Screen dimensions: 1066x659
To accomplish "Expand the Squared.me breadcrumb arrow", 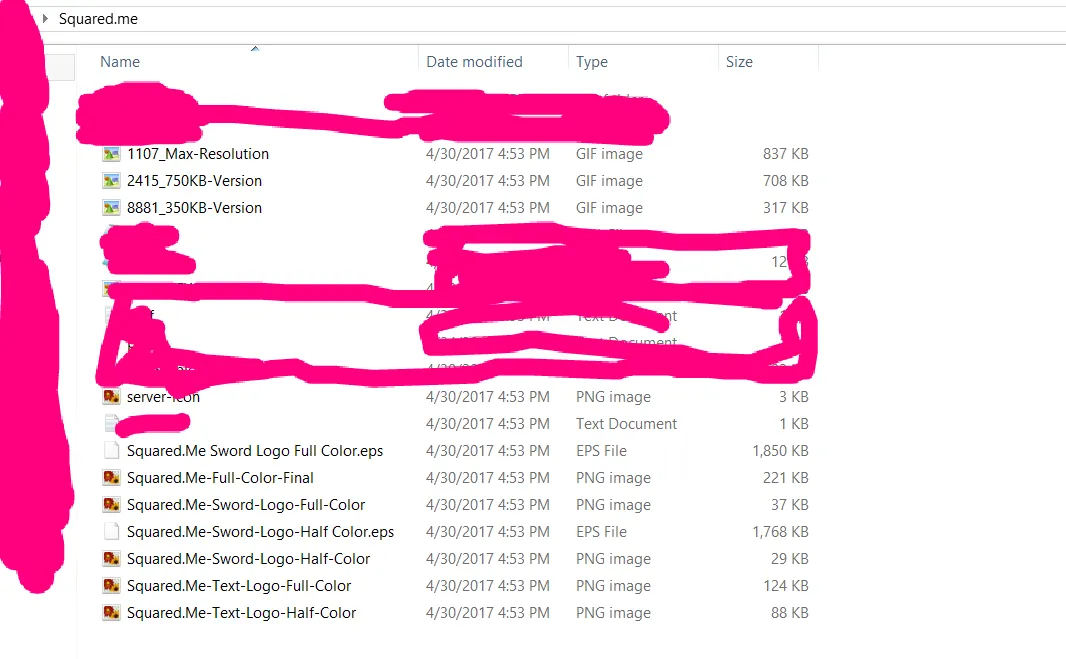I will point(46,18).
